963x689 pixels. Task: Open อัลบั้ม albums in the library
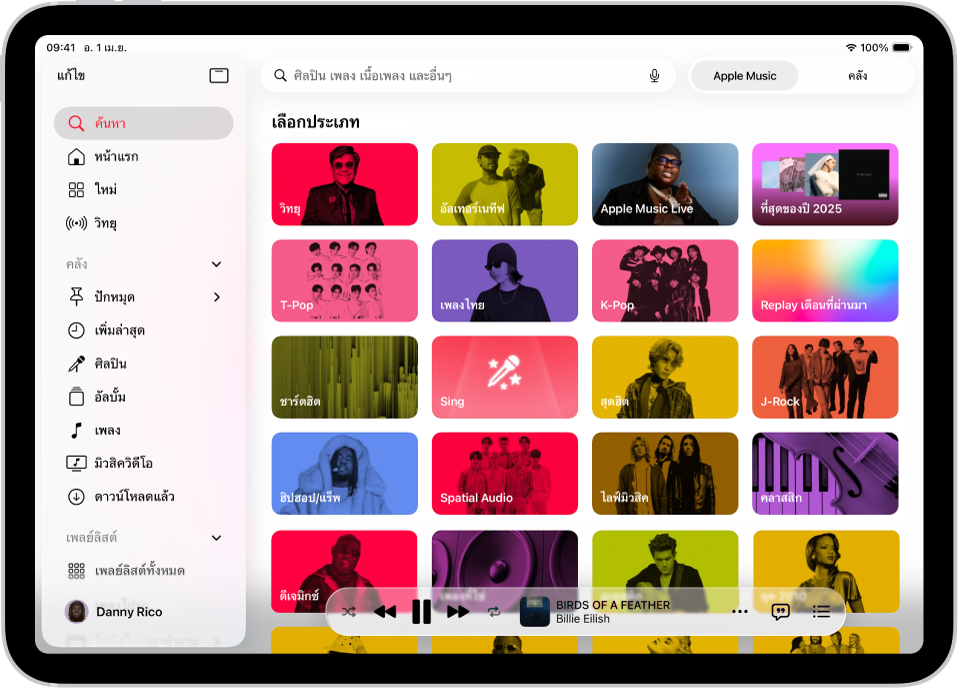point(144,397)
